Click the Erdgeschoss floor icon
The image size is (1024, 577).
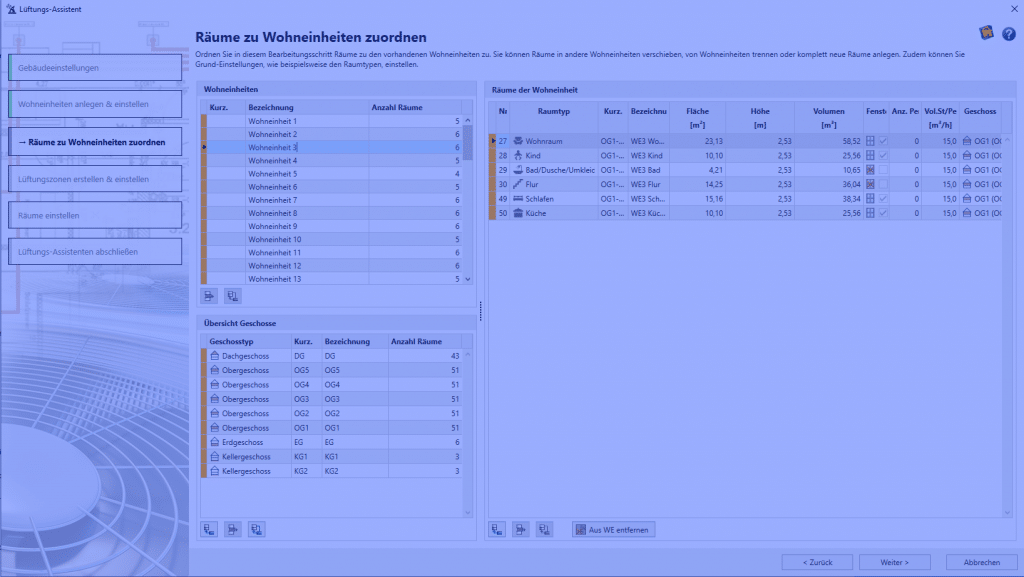pyautogui.click(x=214, y=442)
